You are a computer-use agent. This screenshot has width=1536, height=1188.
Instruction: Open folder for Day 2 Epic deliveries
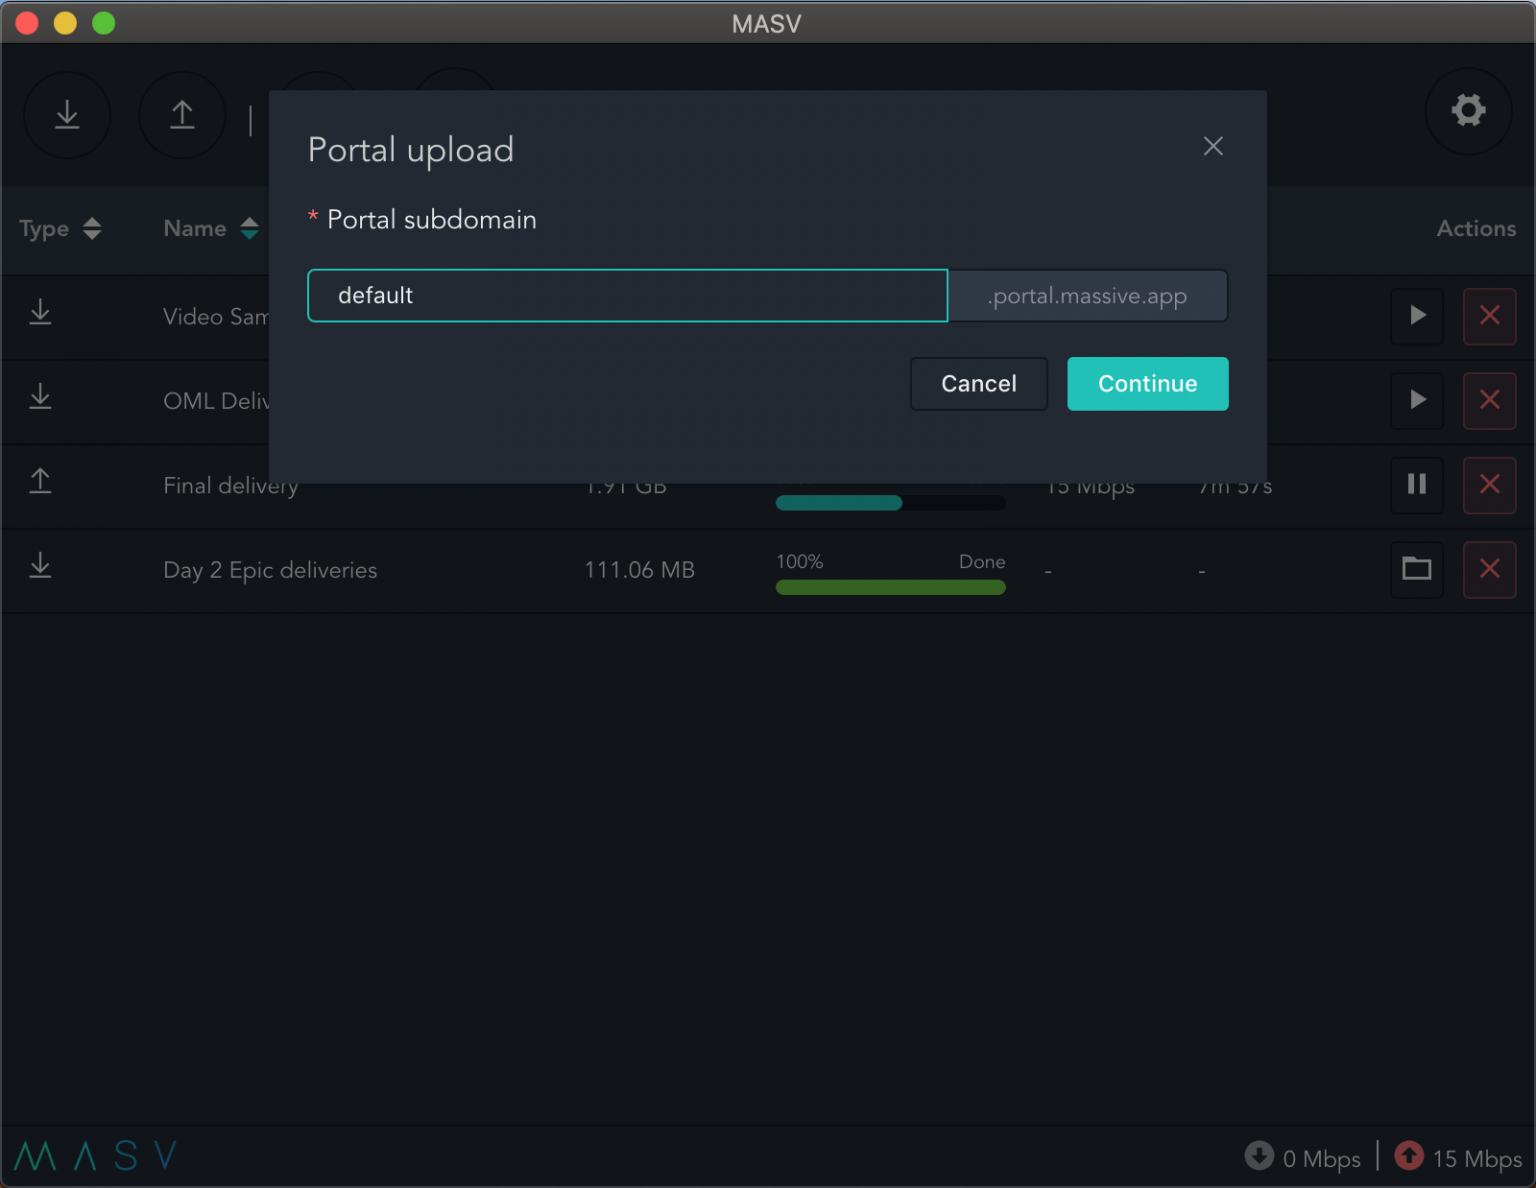pos(1416,569)
